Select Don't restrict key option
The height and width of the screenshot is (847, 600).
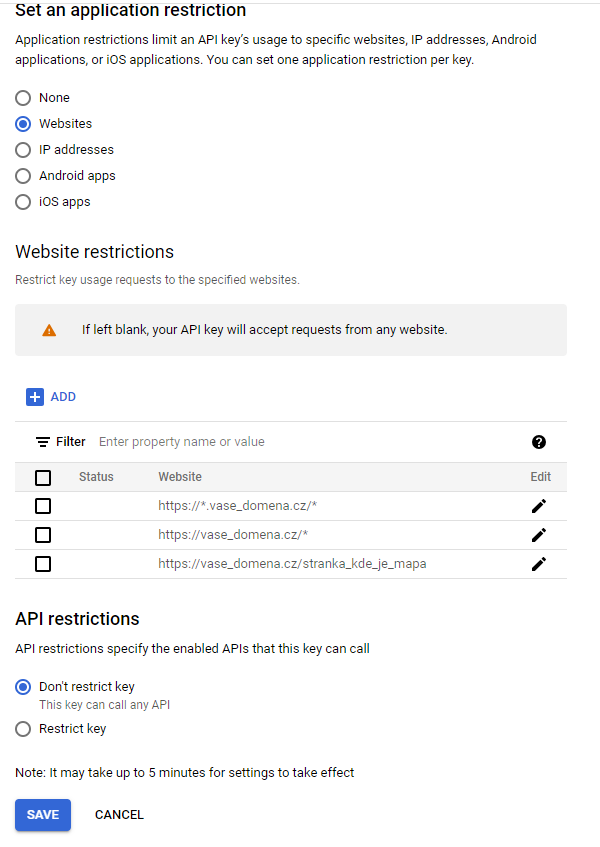pyautogui.click(x=23, y=687)
